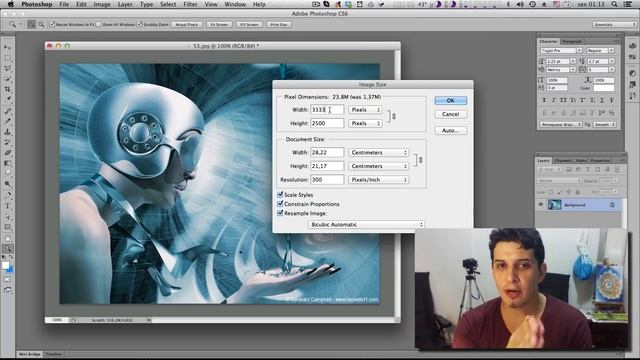This screenshot has height=360, width=640.
Task: Select the Rectangular Marquee tool
Action: click(7, 58)
